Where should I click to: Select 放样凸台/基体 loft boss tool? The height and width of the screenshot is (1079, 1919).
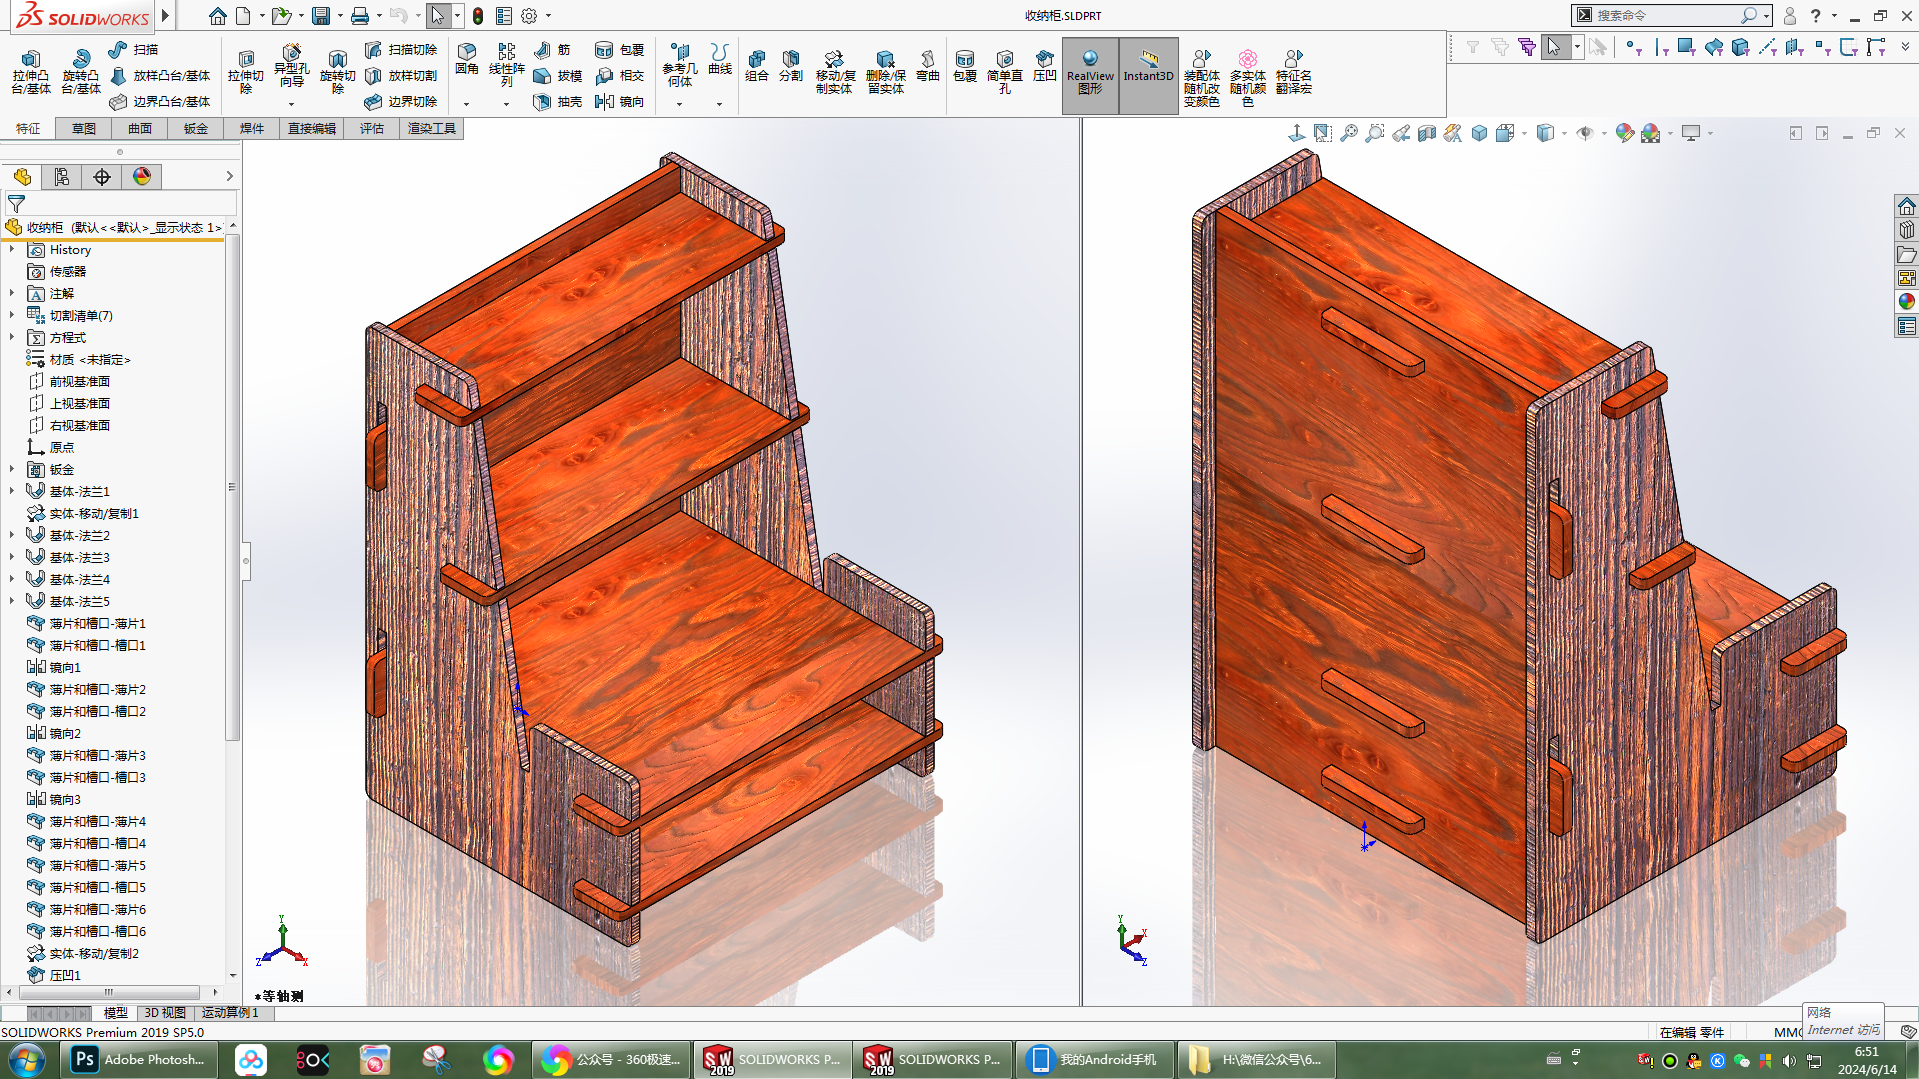(x=160, y=75)
